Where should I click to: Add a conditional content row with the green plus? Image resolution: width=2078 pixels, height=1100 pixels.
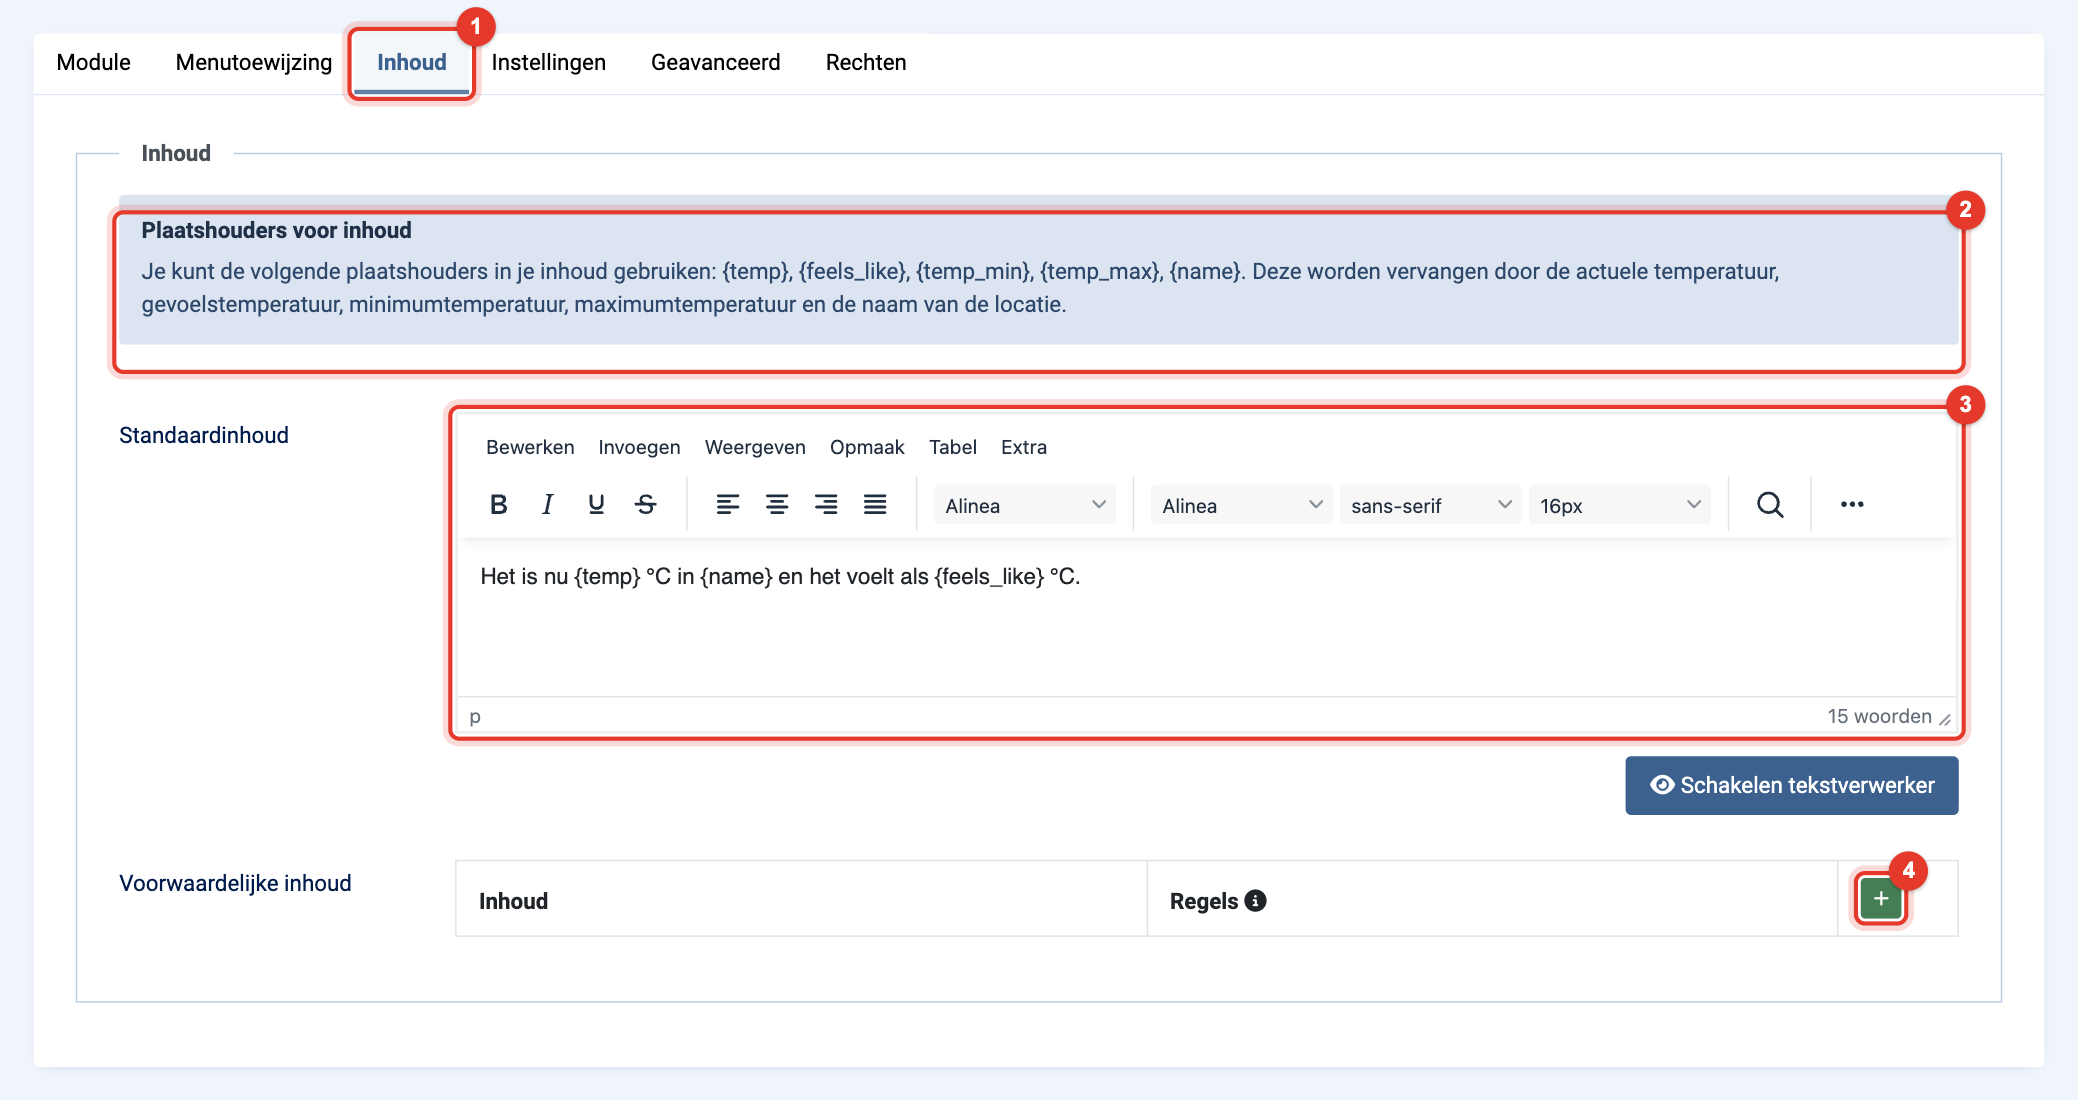click(1880, 898)
